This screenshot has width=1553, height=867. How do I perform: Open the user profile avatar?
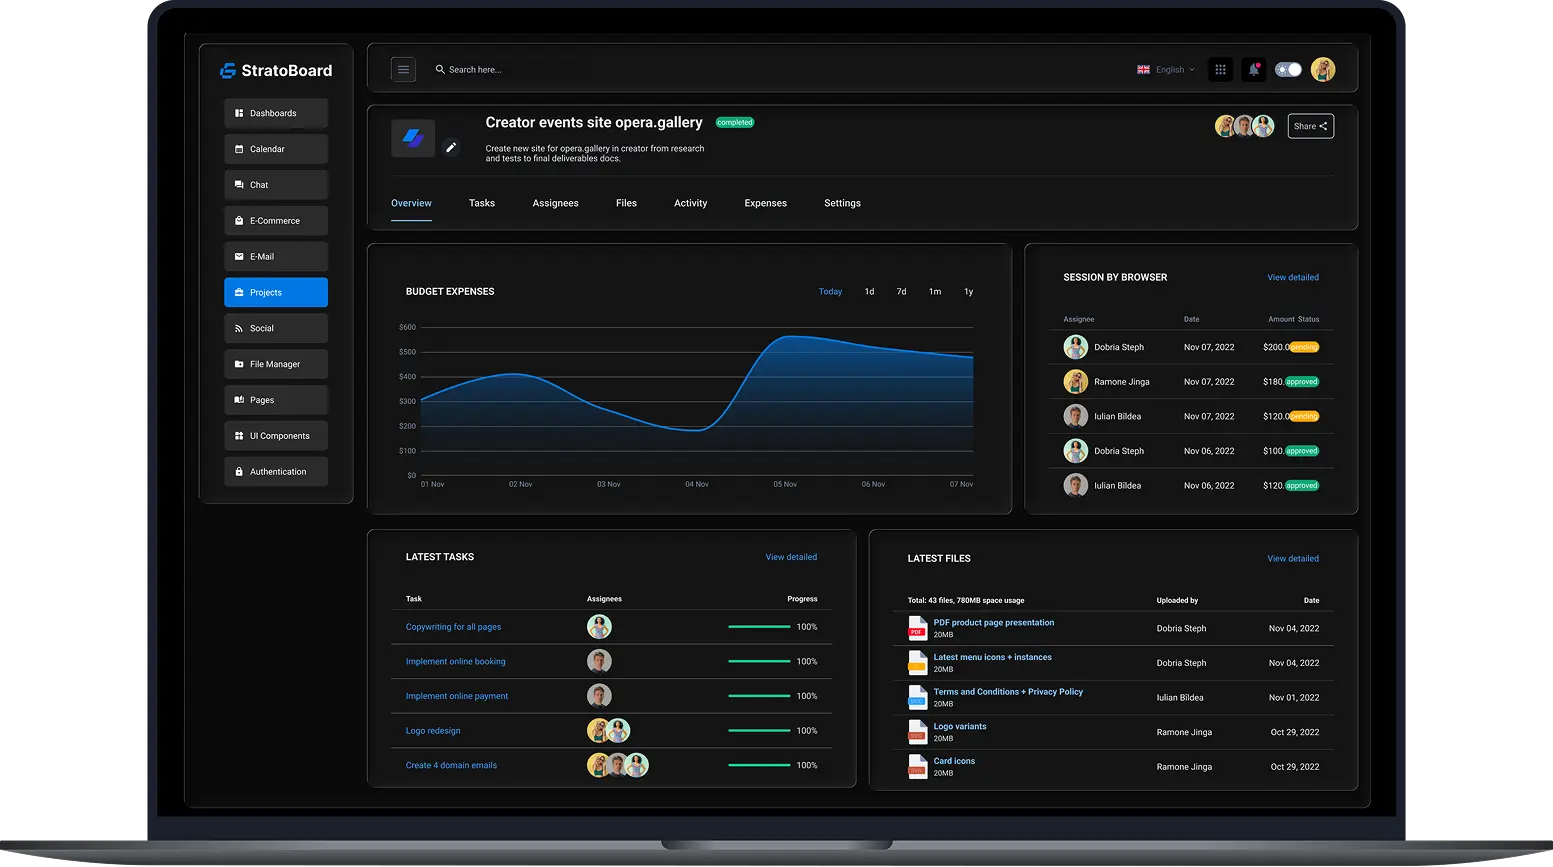click(1323, 70)
